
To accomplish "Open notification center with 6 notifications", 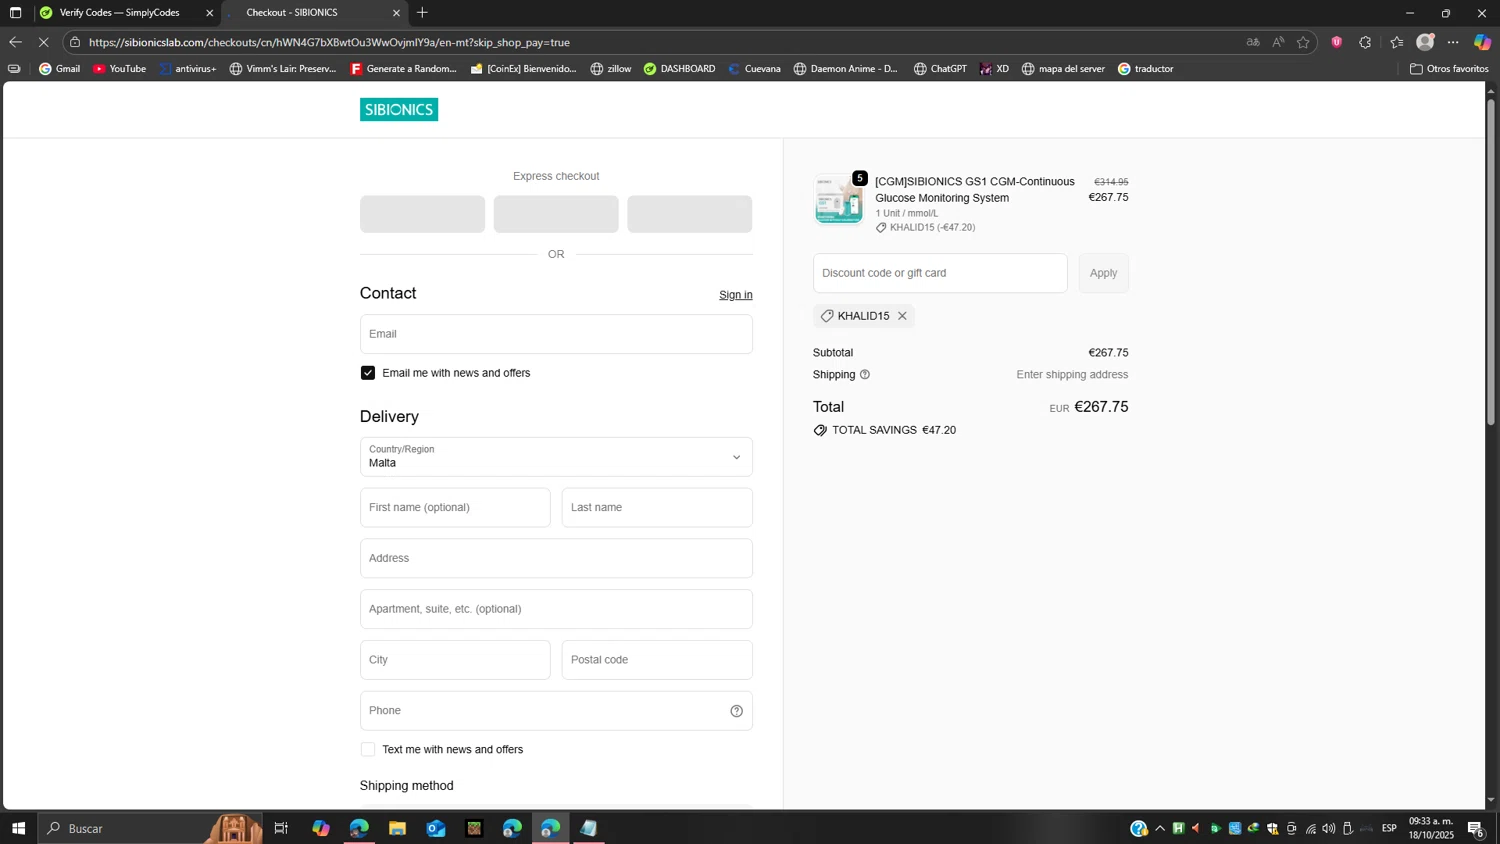I will coord(1476,828).
